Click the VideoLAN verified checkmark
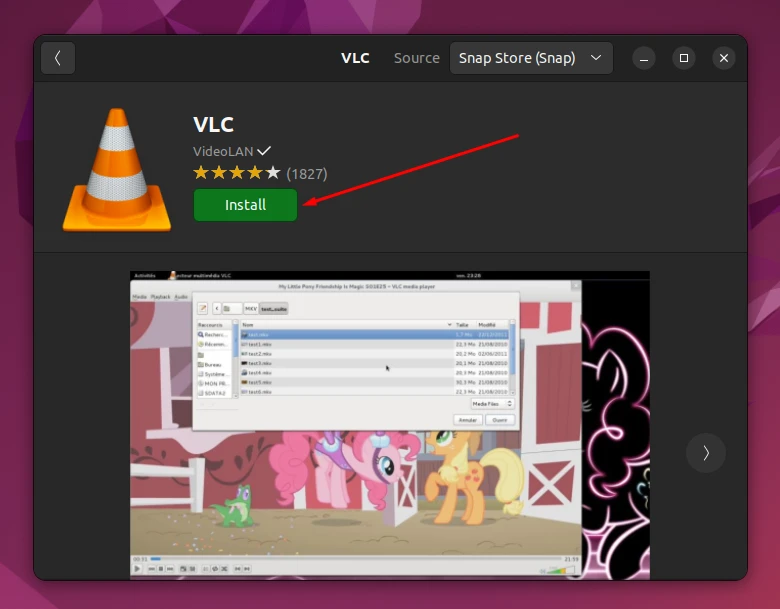 [264, 150]
